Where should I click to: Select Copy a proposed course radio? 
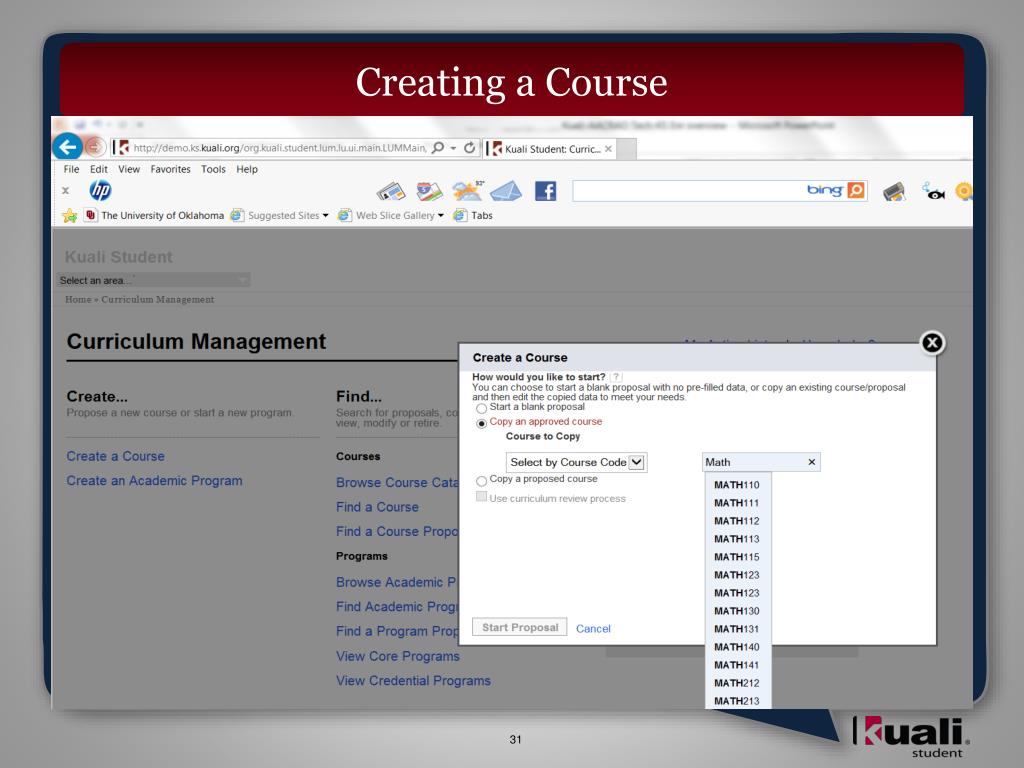pyautogui.click(x=481, y=481)
